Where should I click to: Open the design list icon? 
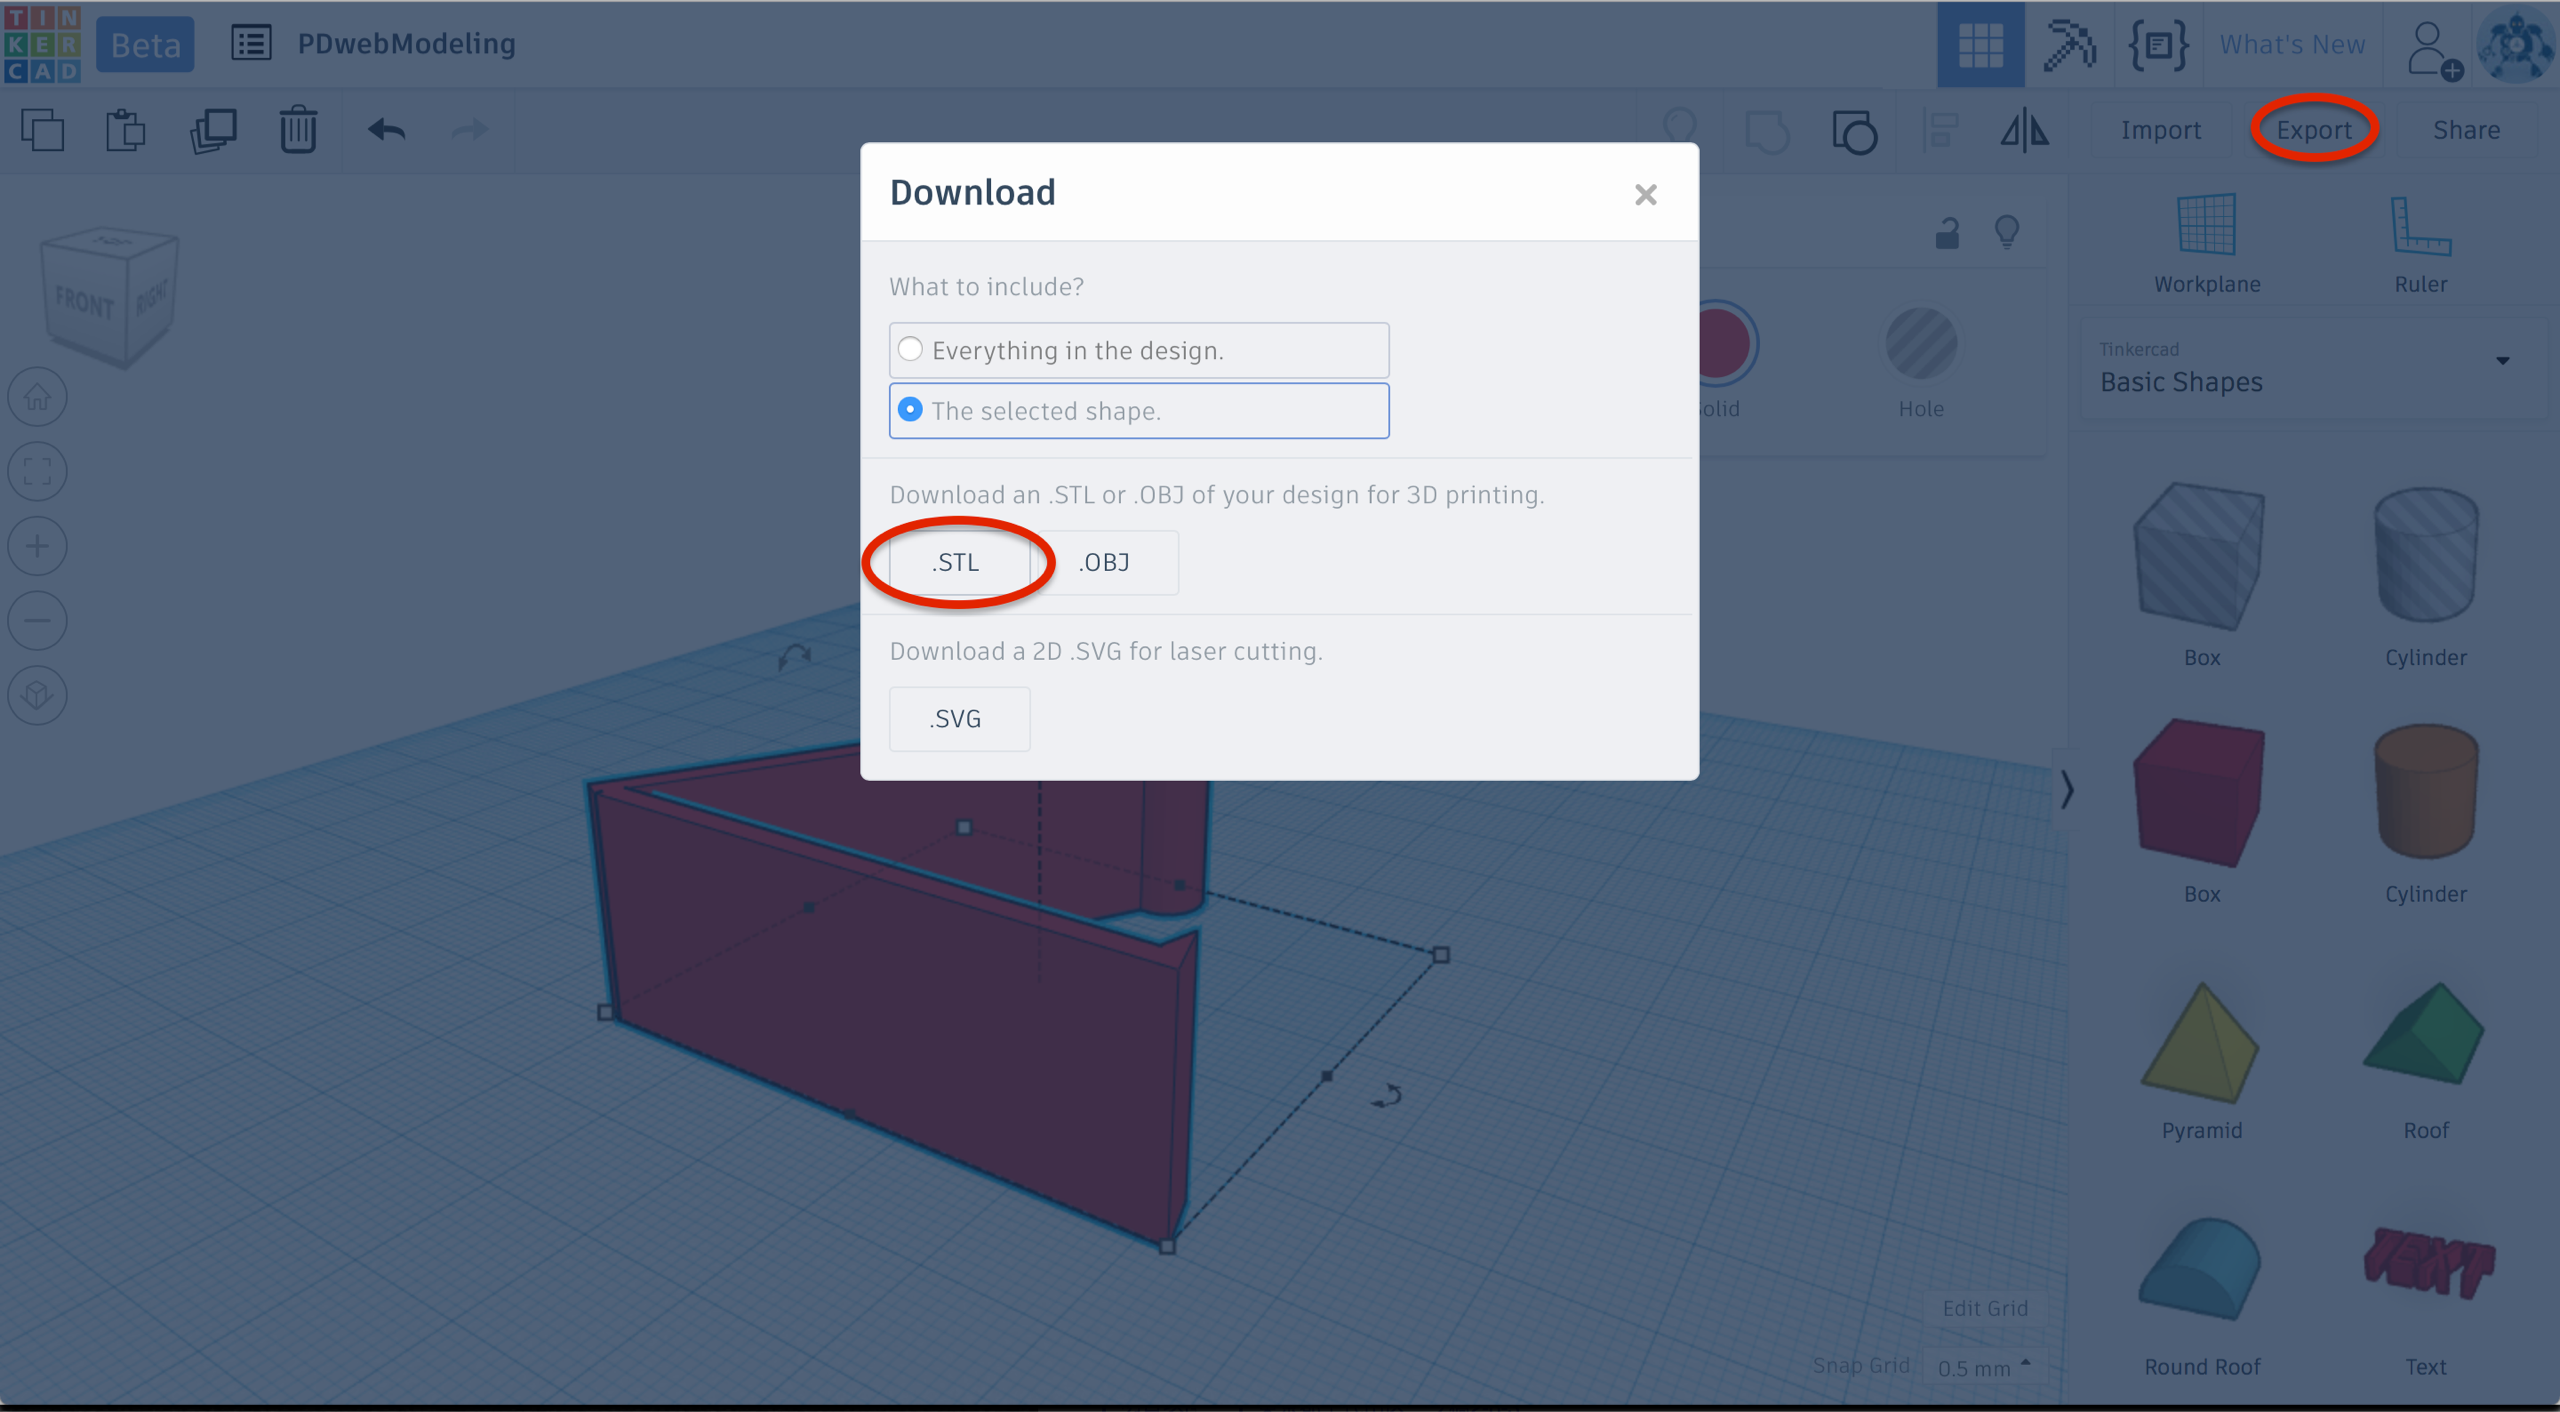(251, 44)
